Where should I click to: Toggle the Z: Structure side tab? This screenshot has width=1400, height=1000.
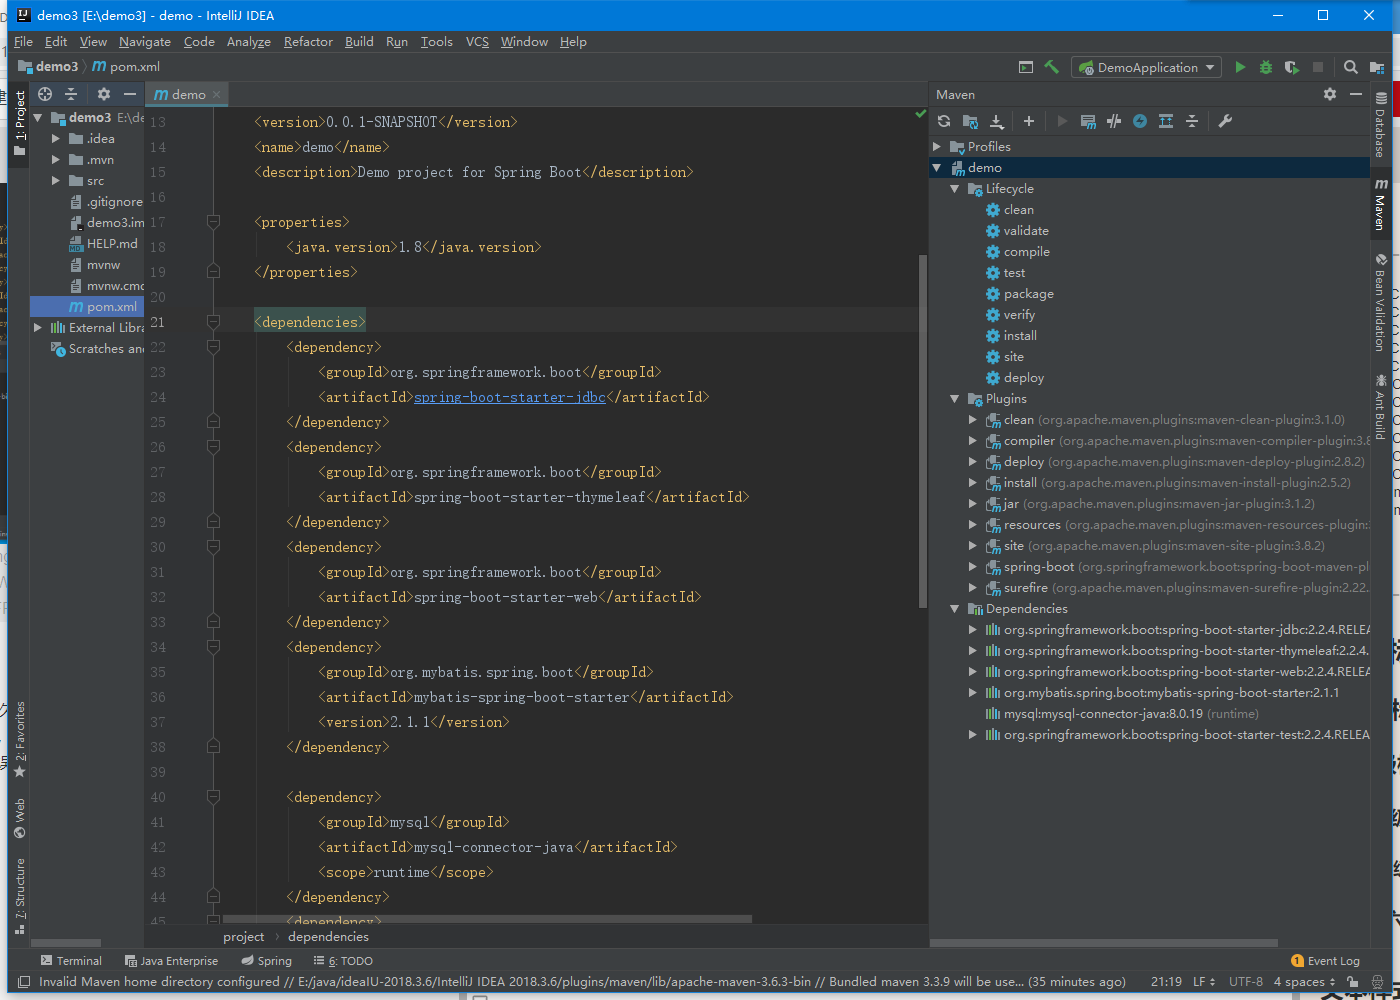coord(19,896)
